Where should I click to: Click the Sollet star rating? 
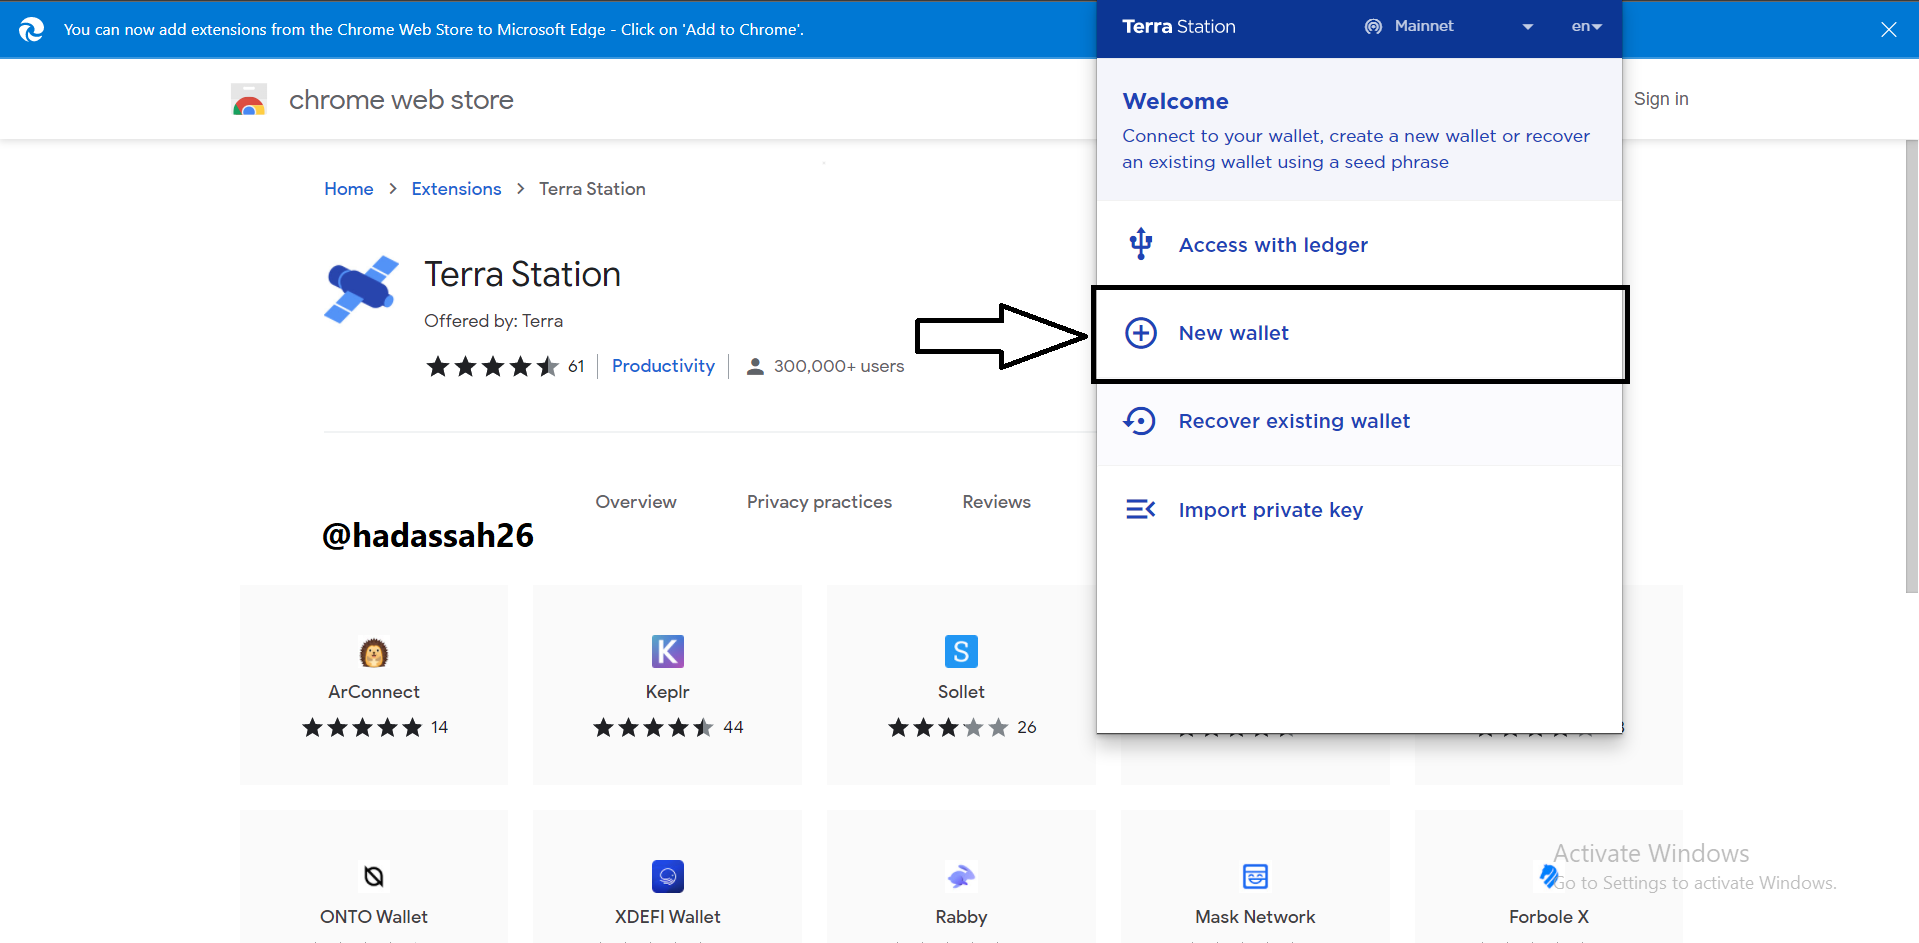(x=948, y=728)
